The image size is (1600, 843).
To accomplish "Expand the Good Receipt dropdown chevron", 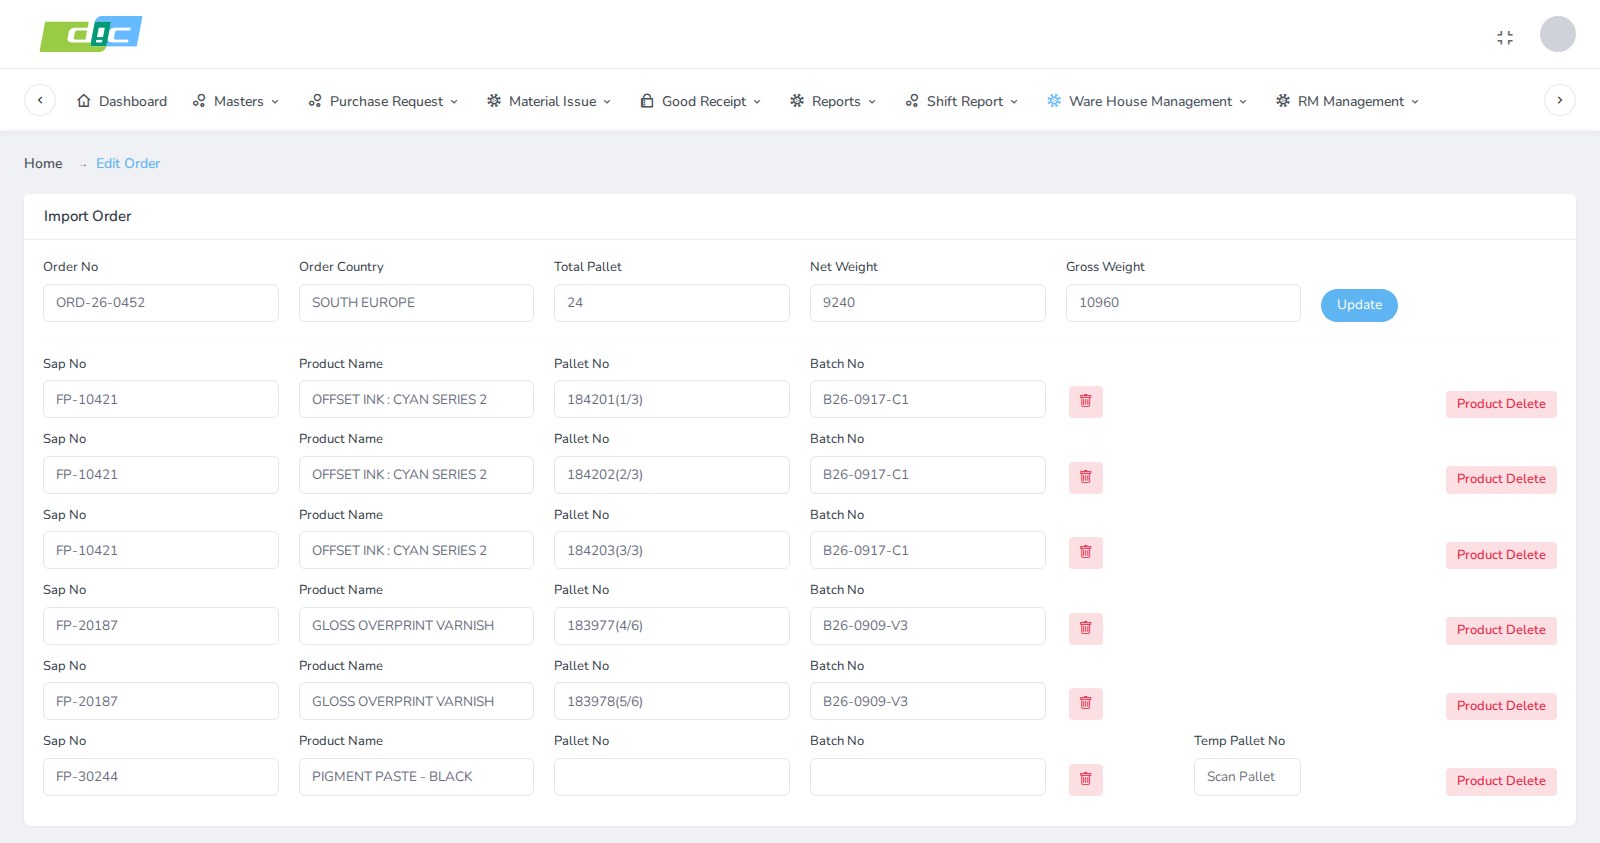I will point(757,102).
